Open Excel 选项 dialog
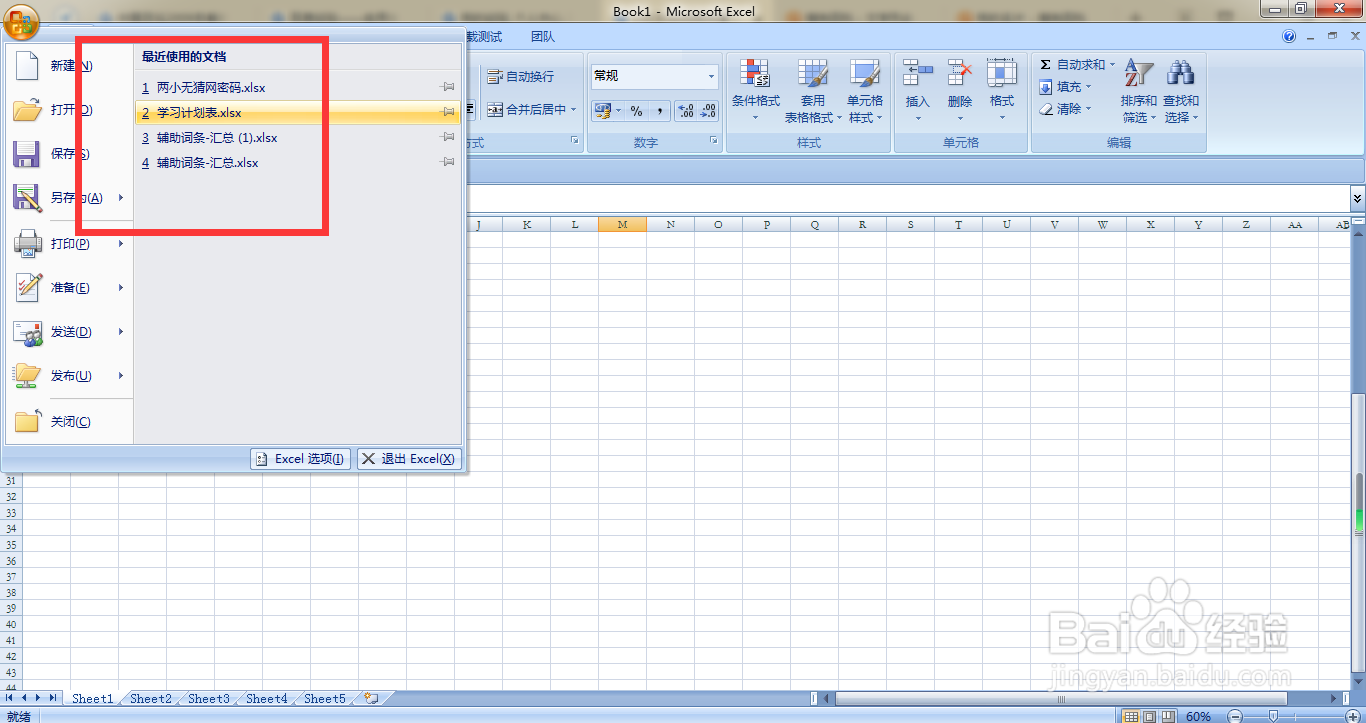Screen dimensions: 1366x723 [x=300, y=459]
